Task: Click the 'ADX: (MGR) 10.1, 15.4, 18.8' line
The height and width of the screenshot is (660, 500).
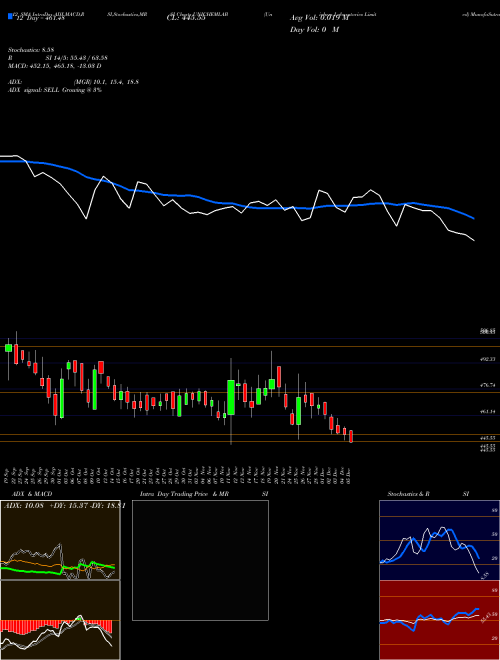Action: coord(74,82)
